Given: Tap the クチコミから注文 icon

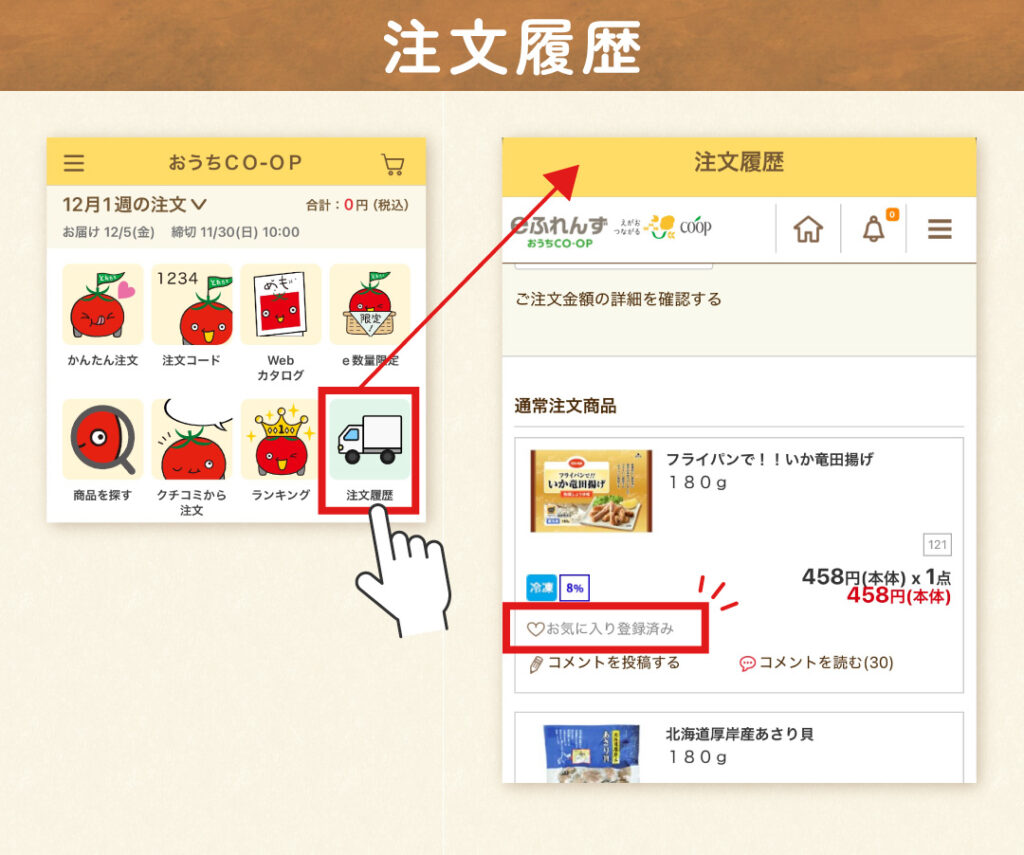Looking at the screenshot, I should point(192,439).
